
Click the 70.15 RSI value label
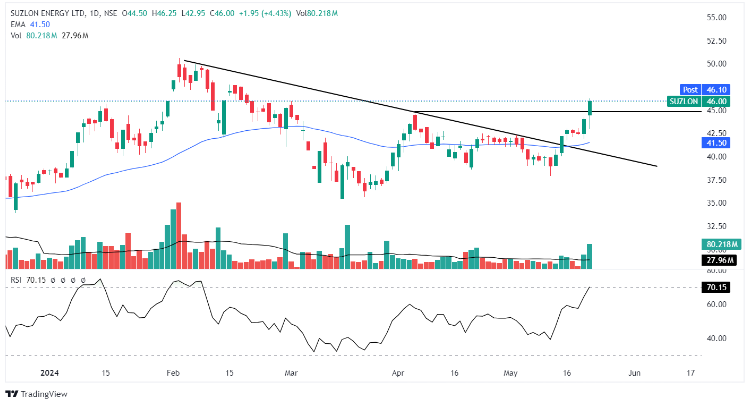point(715,288)
